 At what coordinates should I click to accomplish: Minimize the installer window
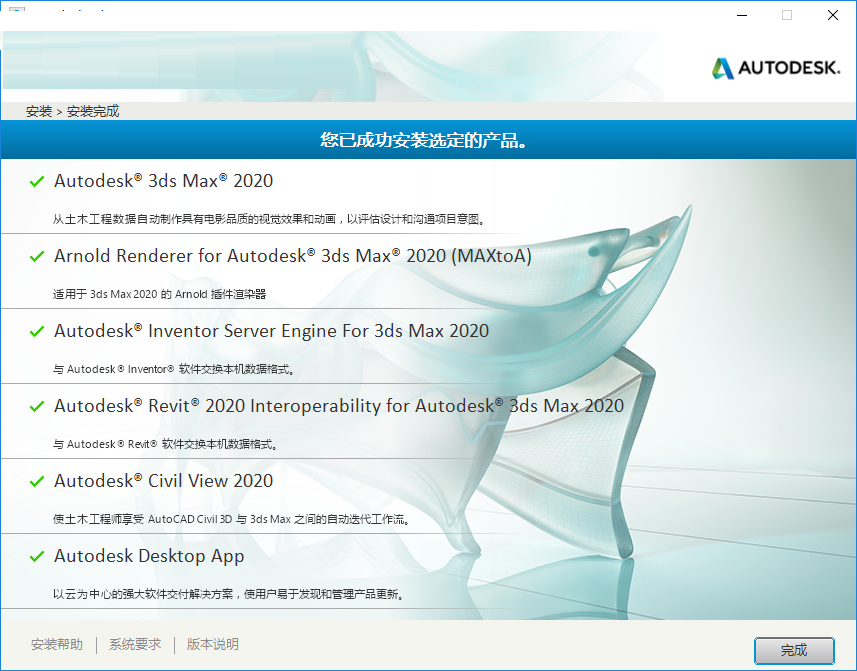pos(741,15)
